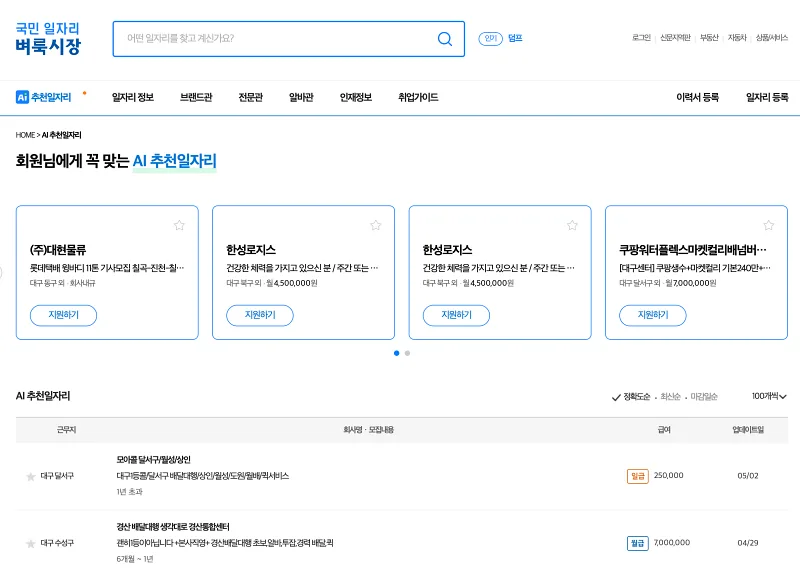The width and height of the screenshot is (800, 568).
Task: Open 상품/서비스 link
Action: (x=771, y=38)
